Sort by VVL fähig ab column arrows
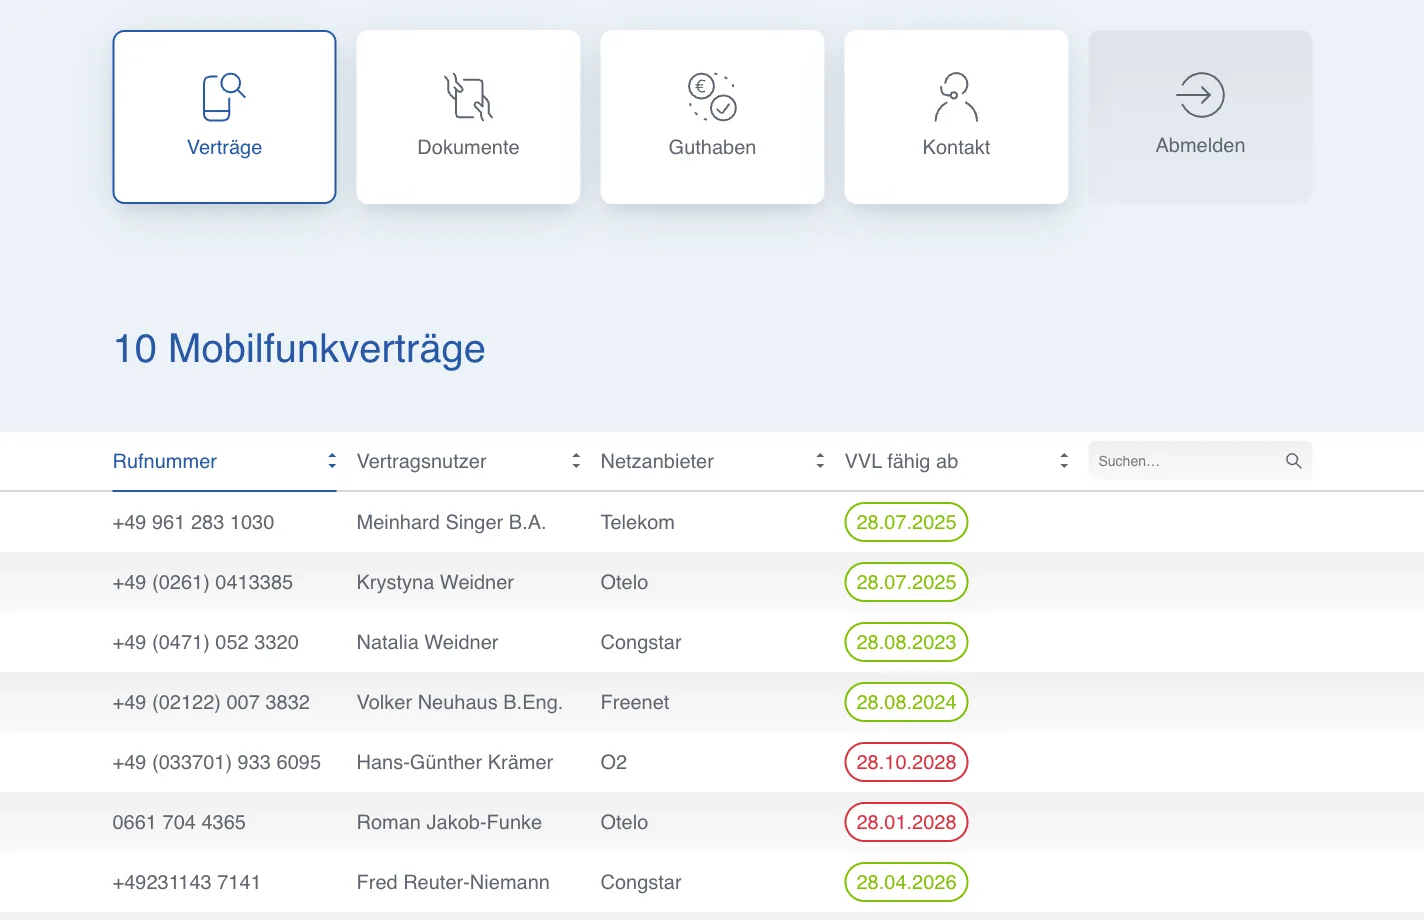Viewport: 1424px width, 920px height. click(1064, 461)
